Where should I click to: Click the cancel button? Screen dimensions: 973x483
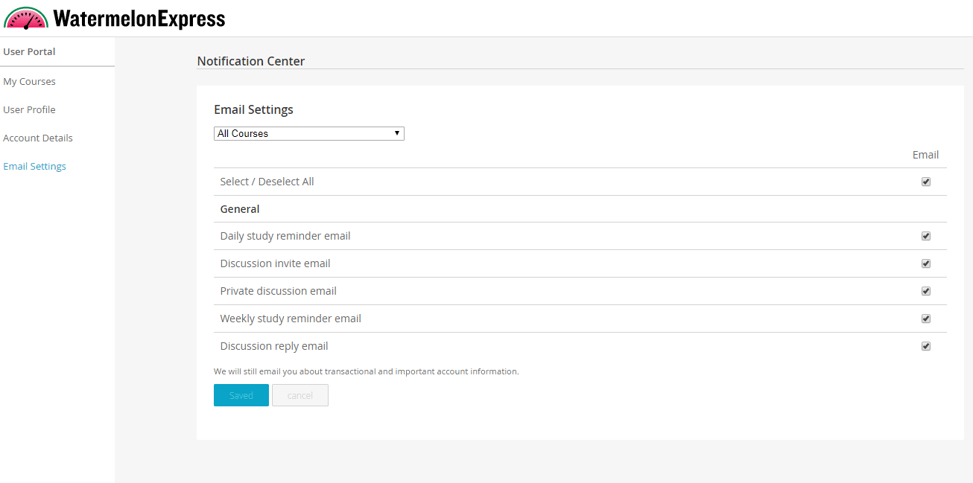click(x=300, y=395)
